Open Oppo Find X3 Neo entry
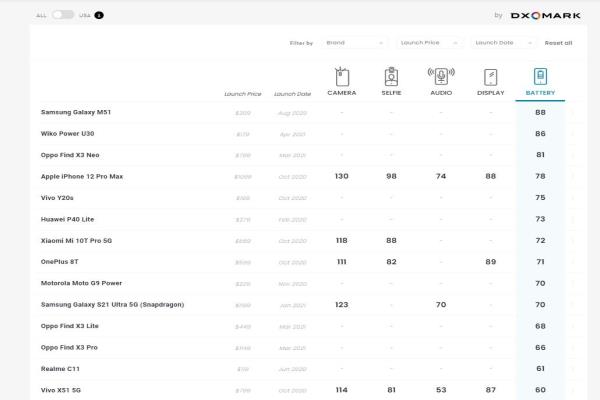This screenshot has height=400, width=600. coord(70,155)
